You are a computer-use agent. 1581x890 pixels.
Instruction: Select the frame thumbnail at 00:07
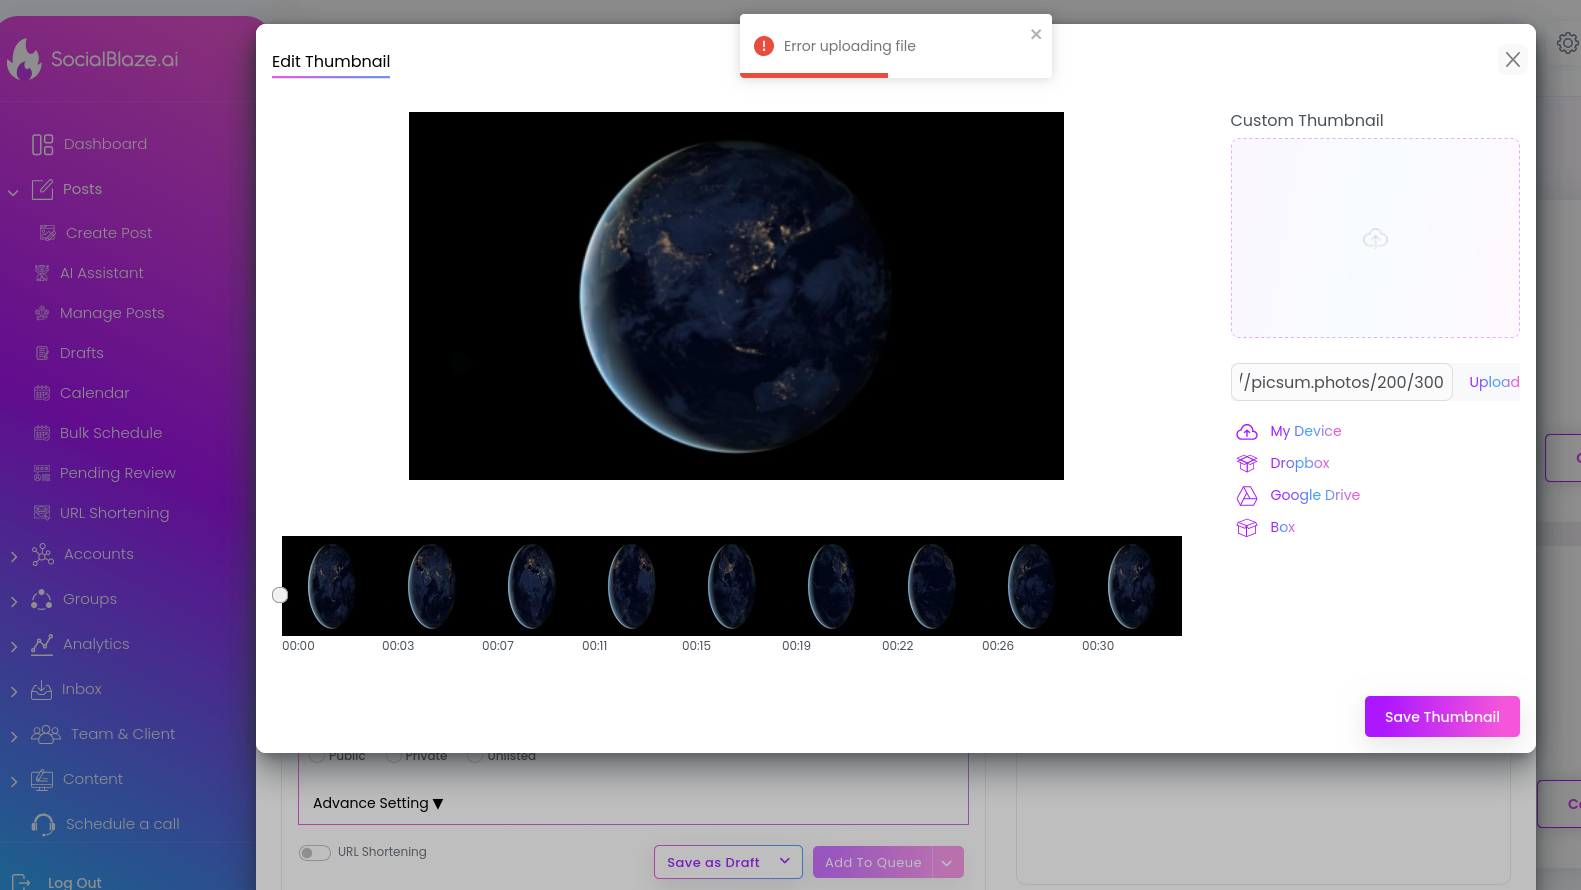[x=532, y=586]
